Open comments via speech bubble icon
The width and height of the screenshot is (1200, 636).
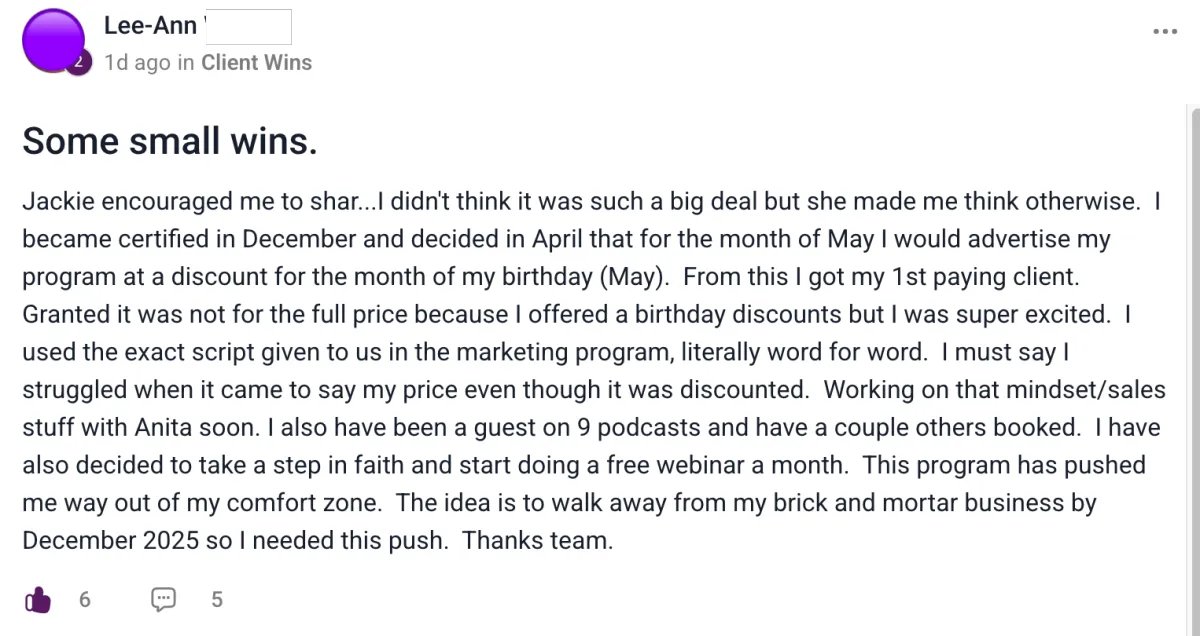163,600
